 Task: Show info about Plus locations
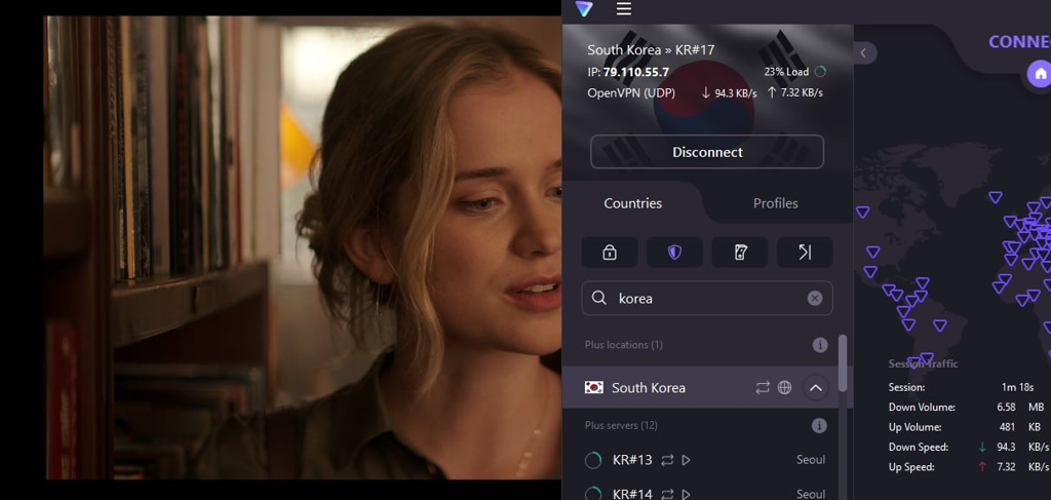click(x=820, y=345)
